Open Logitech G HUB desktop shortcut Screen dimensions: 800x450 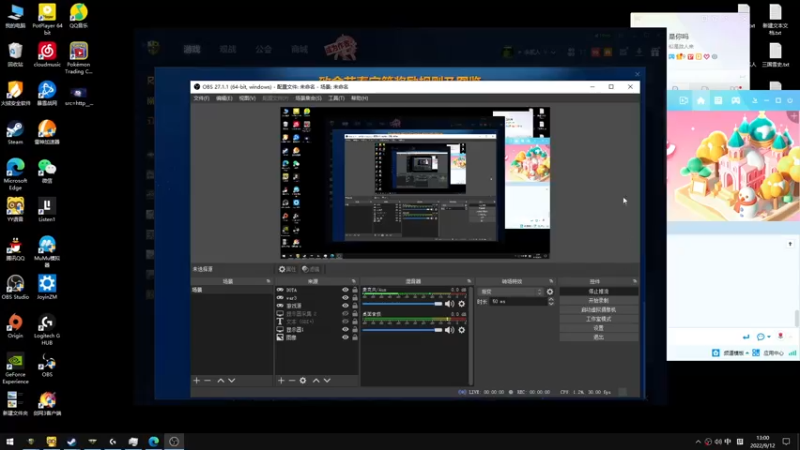[x=47, y=330]
